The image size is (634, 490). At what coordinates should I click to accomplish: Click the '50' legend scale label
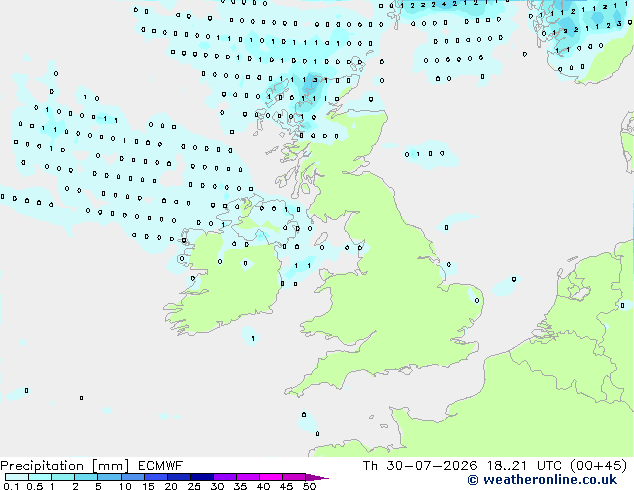309,486
